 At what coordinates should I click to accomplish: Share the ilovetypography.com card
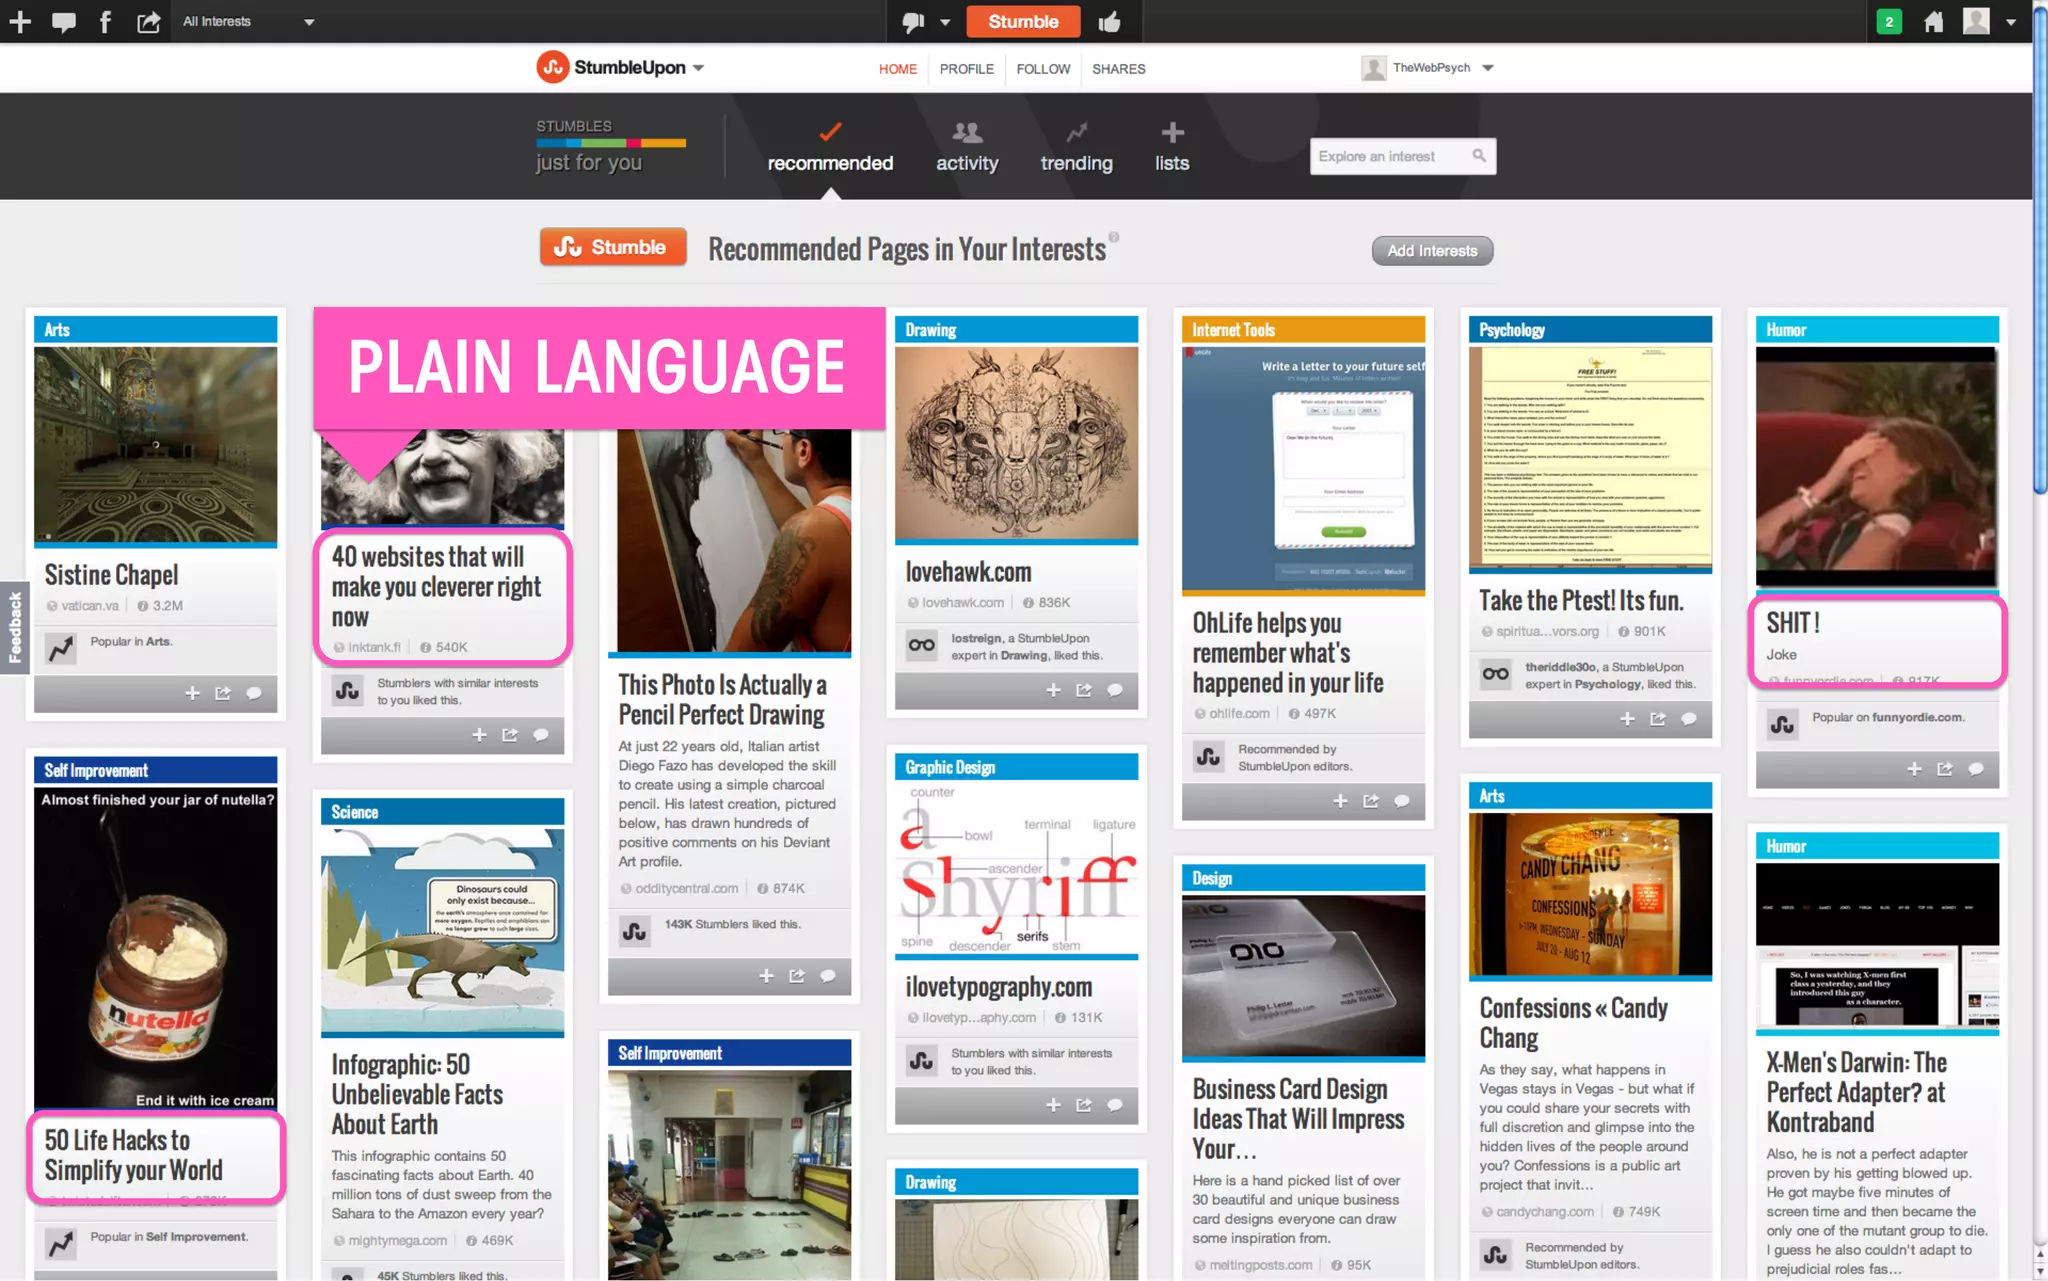click(1084, 1105)
